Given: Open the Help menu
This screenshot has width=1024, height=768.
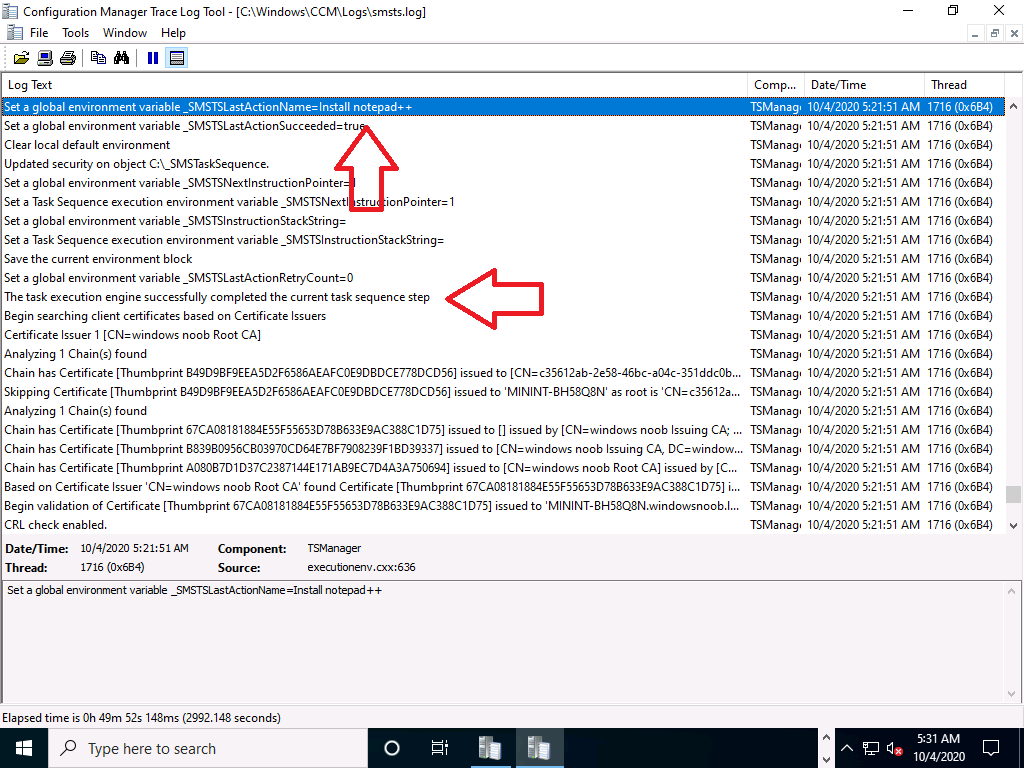Looking at the screenshot, I should click(x=174, y=33).
